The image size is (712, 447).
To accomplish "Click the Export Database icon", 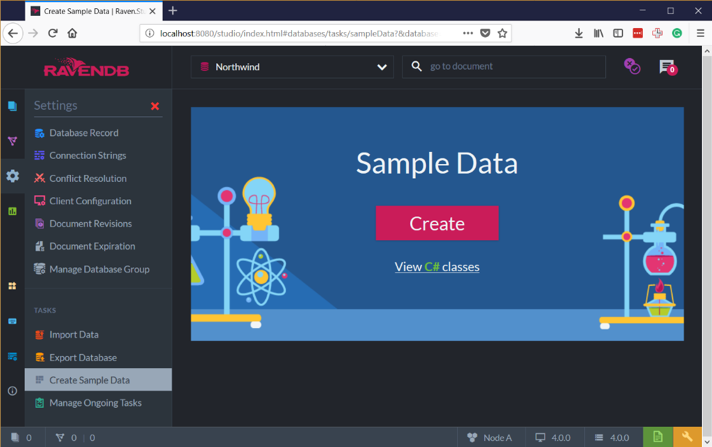I will (x=40, y=357).
